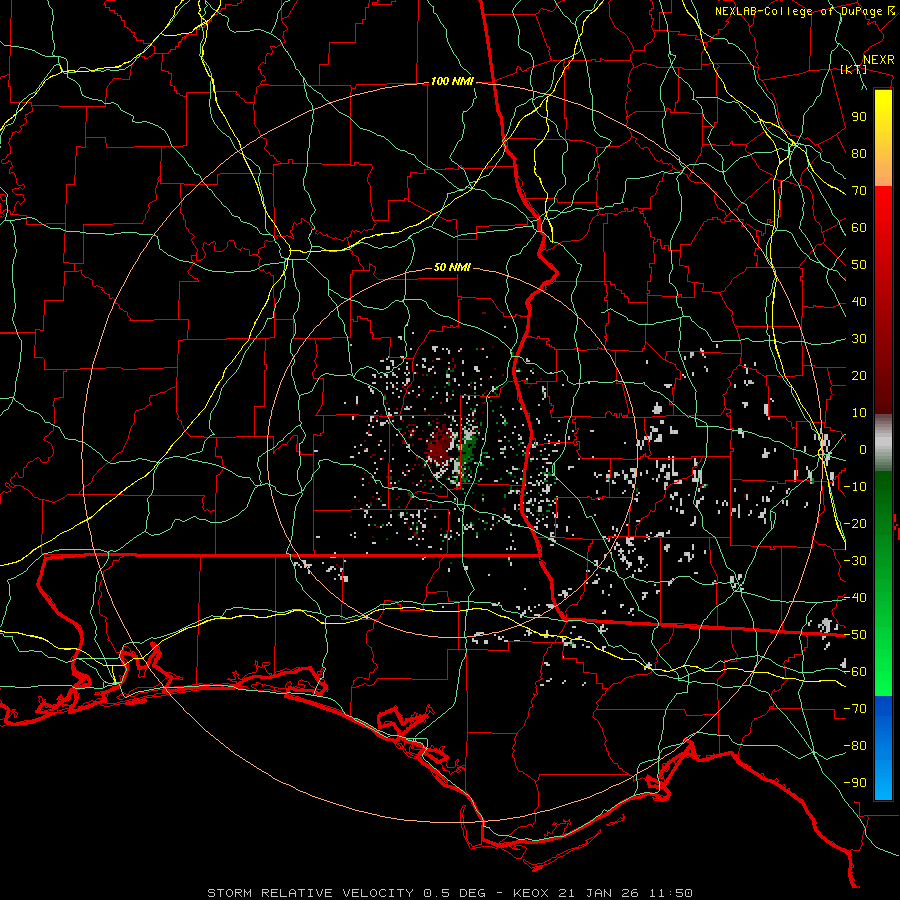The width and height of the screenshot is (900, 900).
Task: Select the positive 70 knot scale label
Action: pos(859,191)
